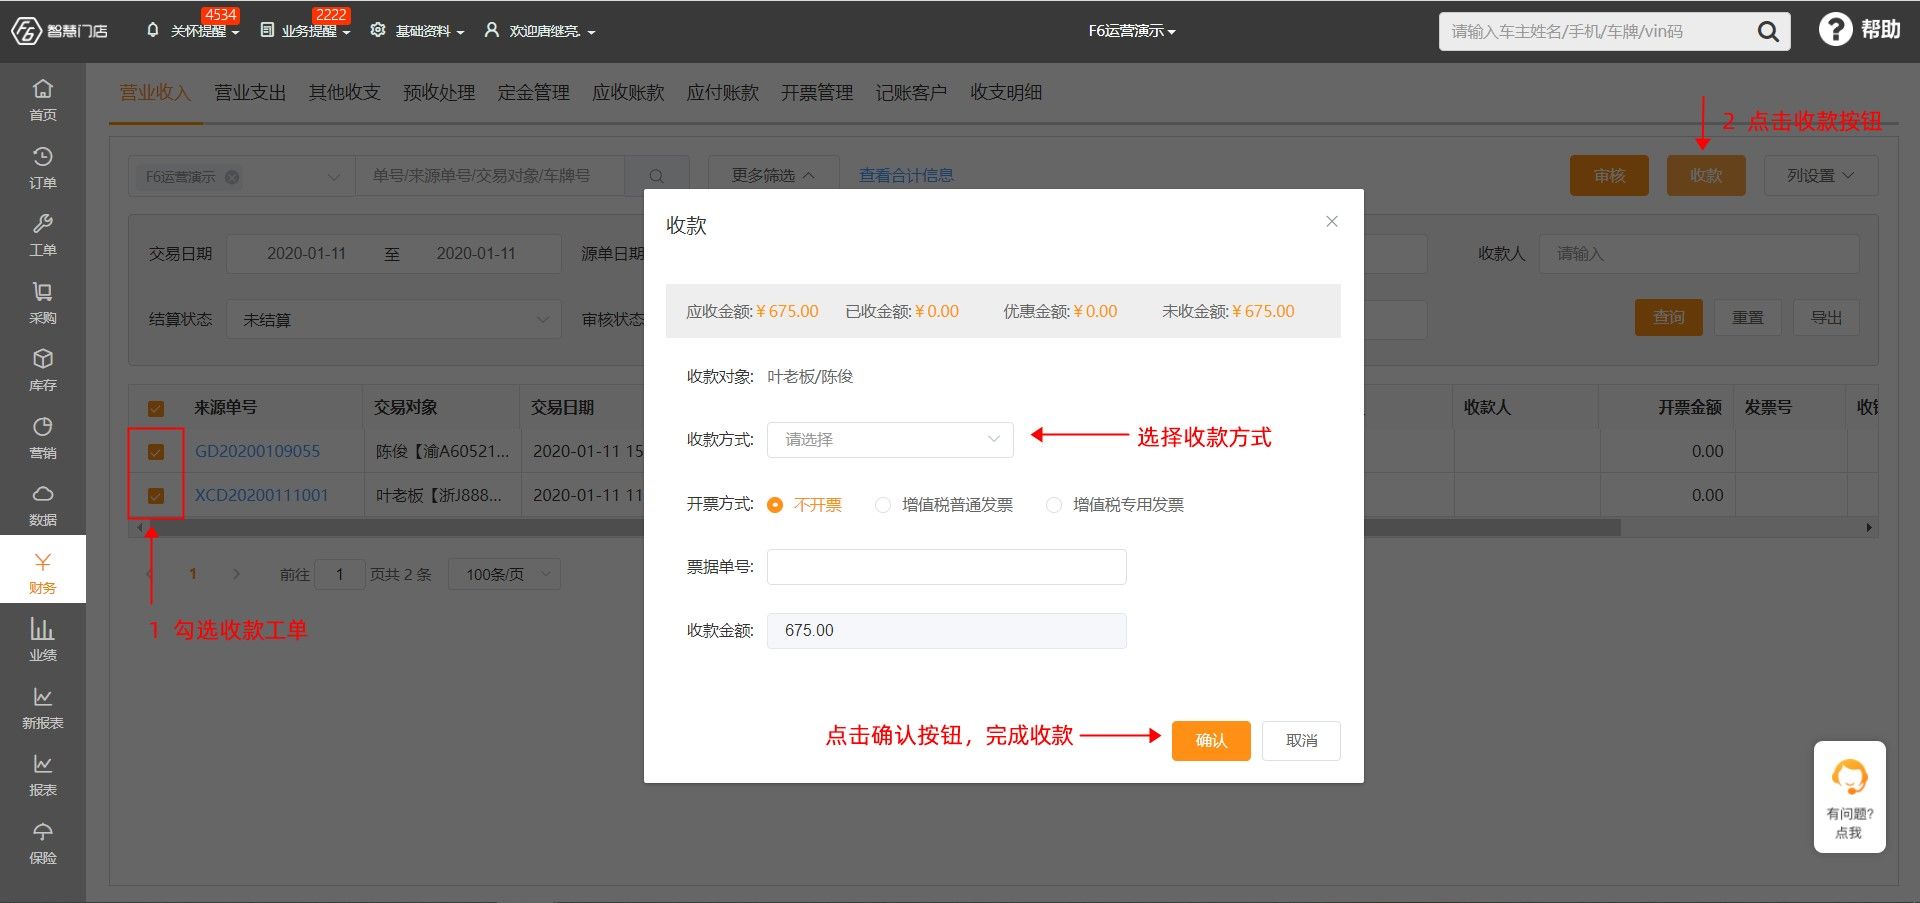Click the filter search magnifier icon
This screenshot has width=1920, height=903.
656,176
